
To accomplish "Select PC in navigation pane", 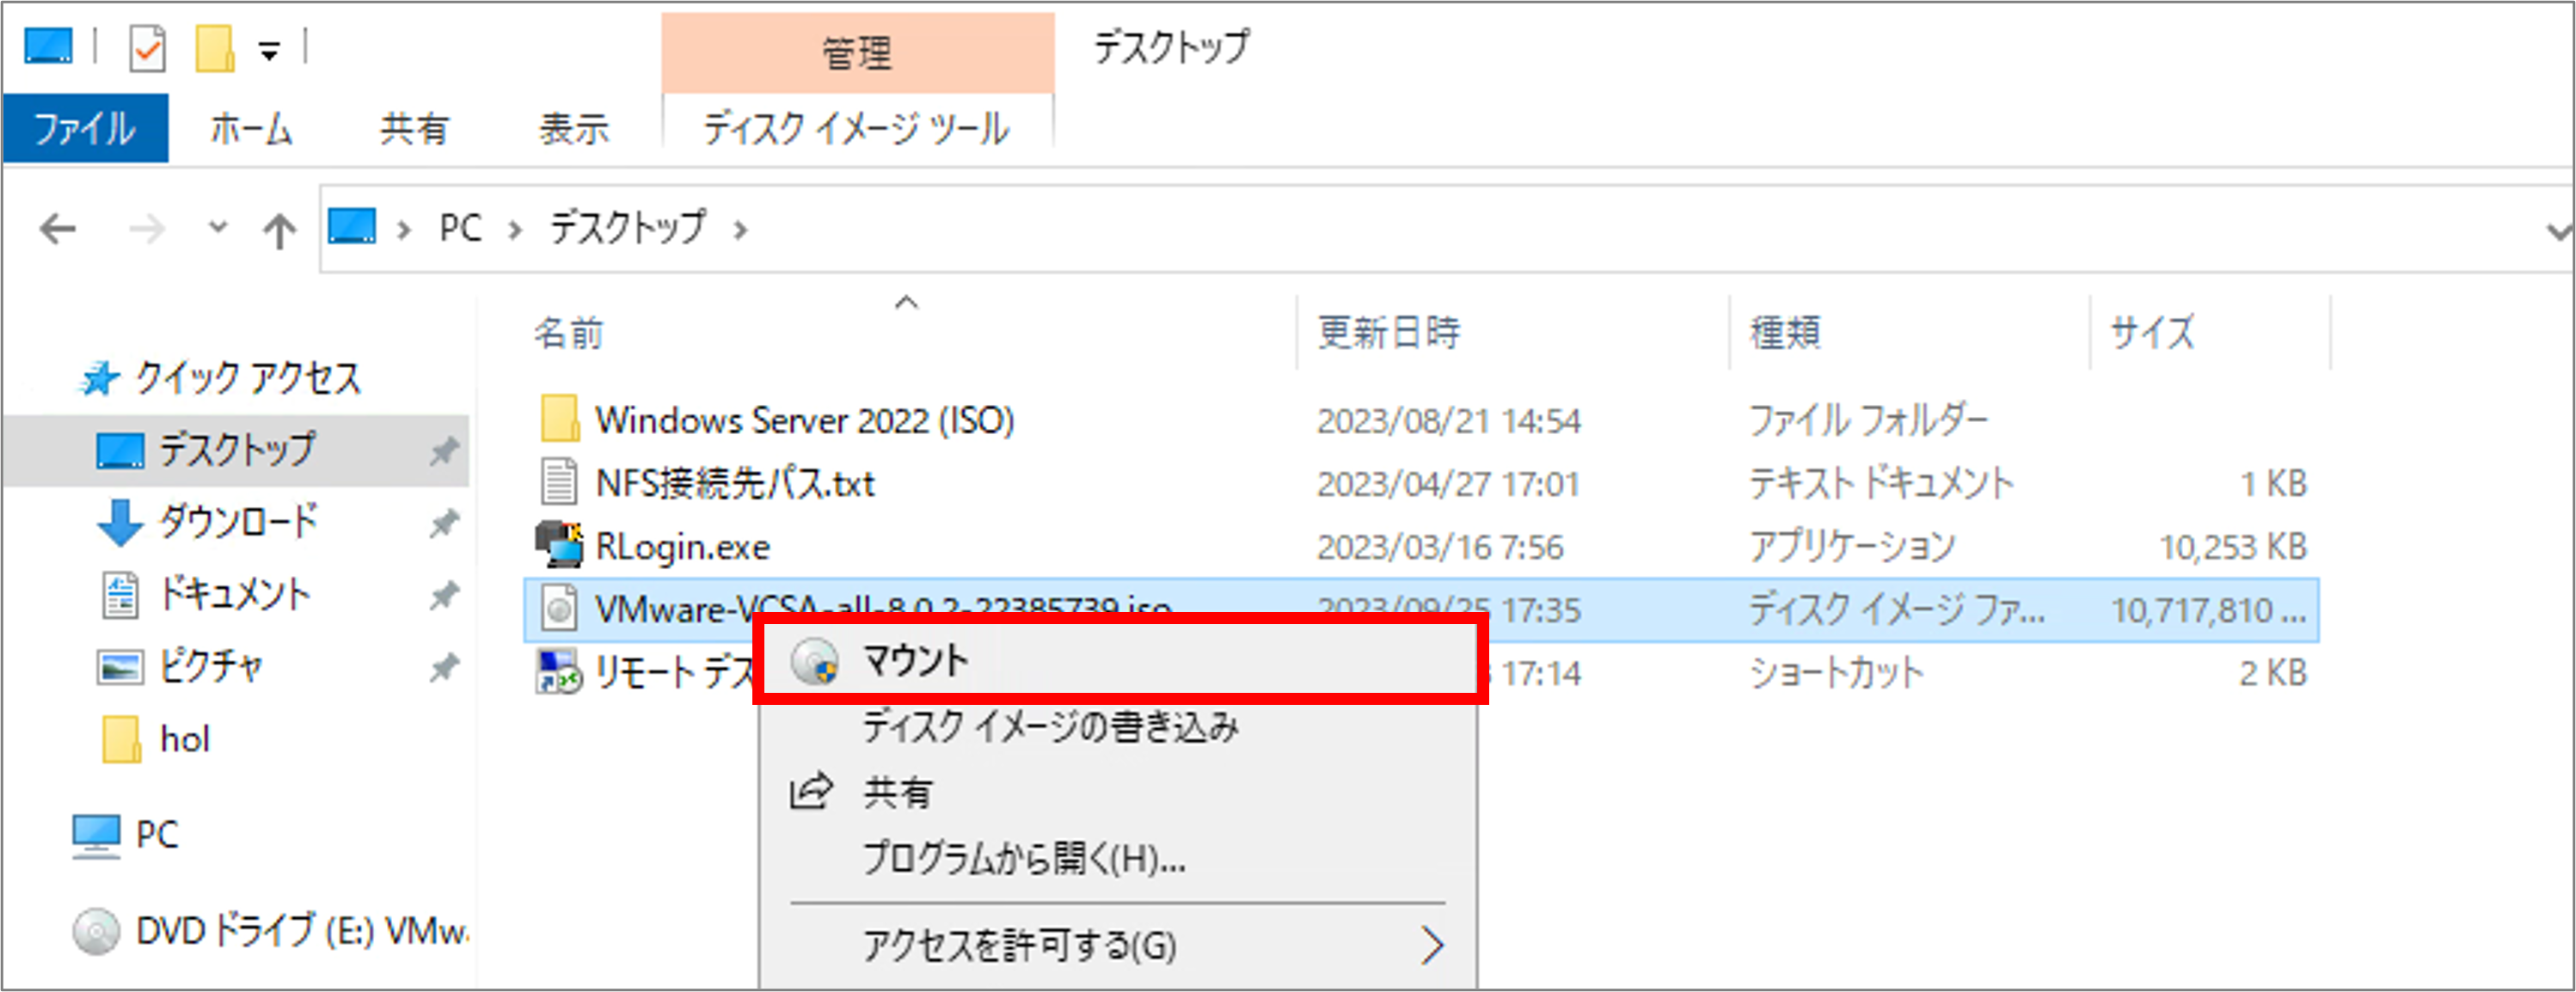I will [157, 835].
